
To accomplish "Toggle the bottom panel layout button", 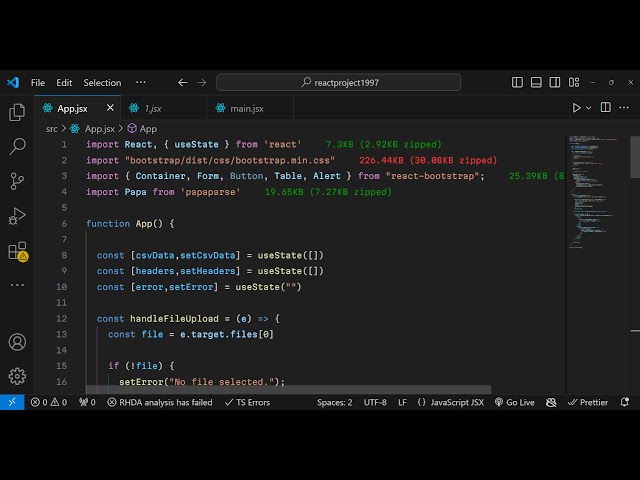I will (535, 82).
